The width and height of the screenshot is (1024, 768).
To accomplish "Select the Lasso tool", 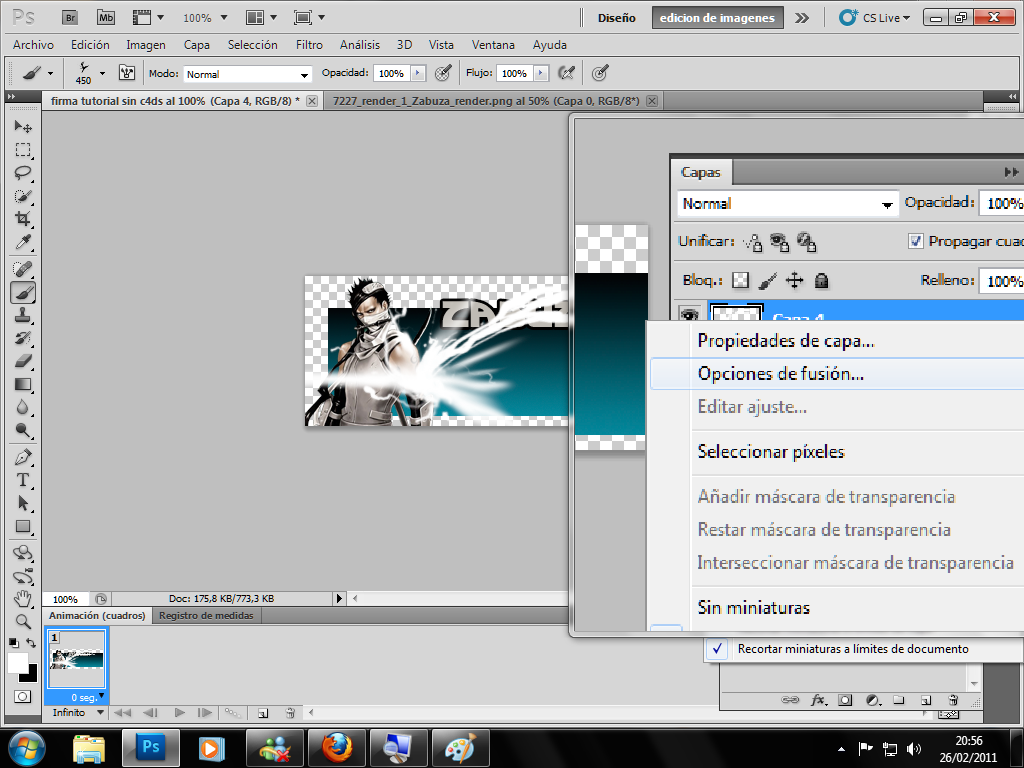I will [x=23, y=173].
